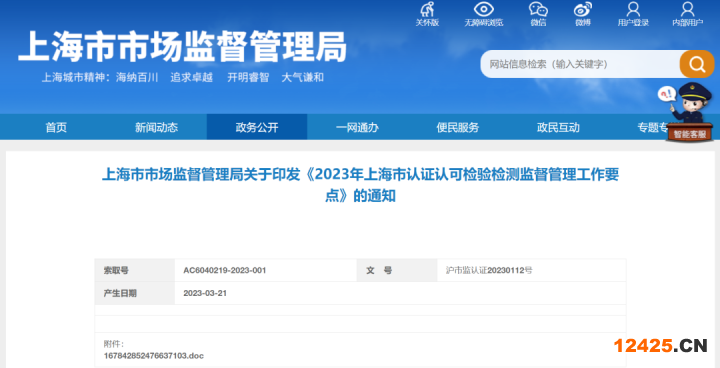Open the 新闻动态 nav tab

tap(156, 127)
